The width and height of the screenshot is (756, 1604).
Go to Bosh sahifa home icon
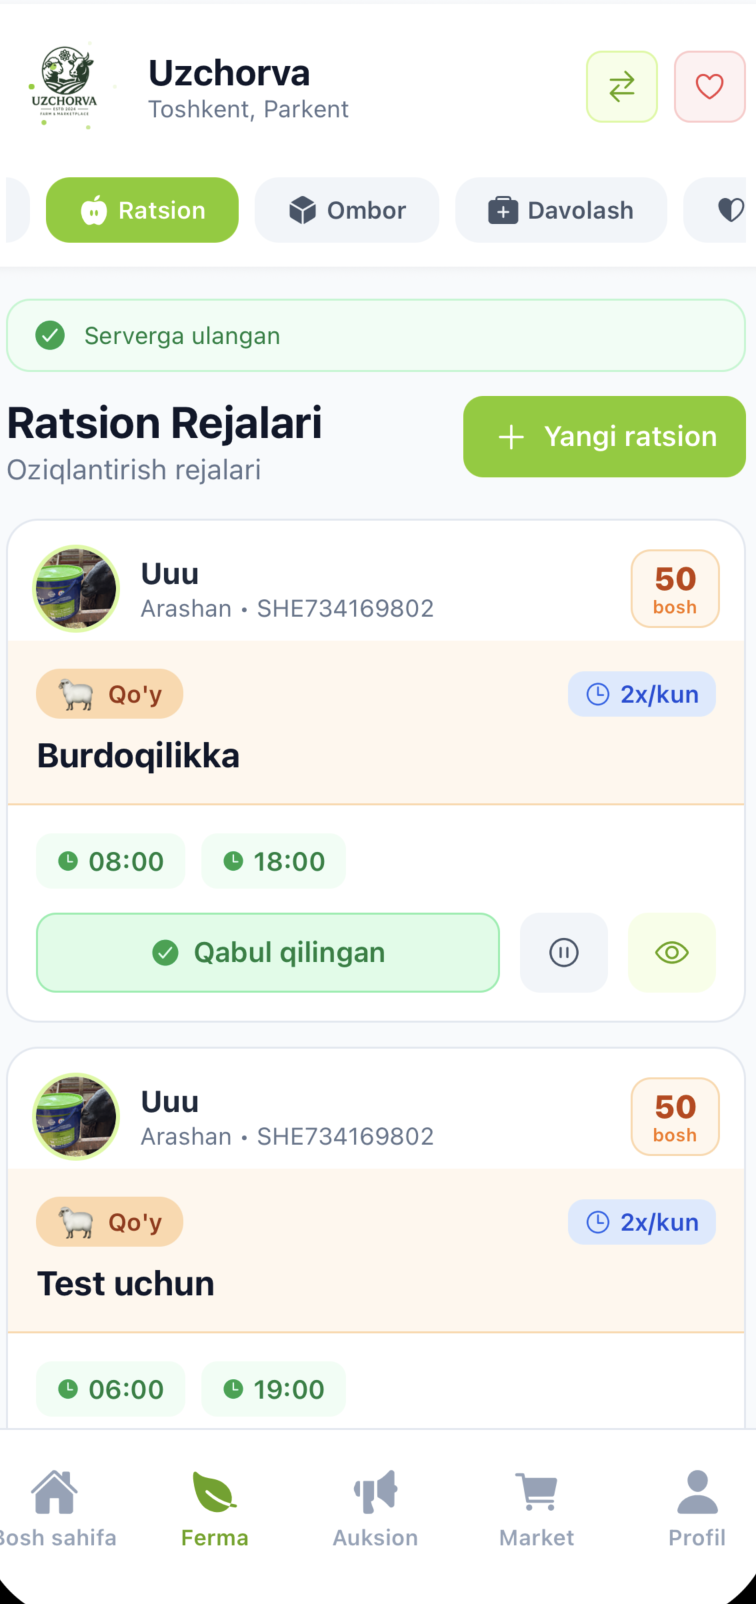point(55,1507)
